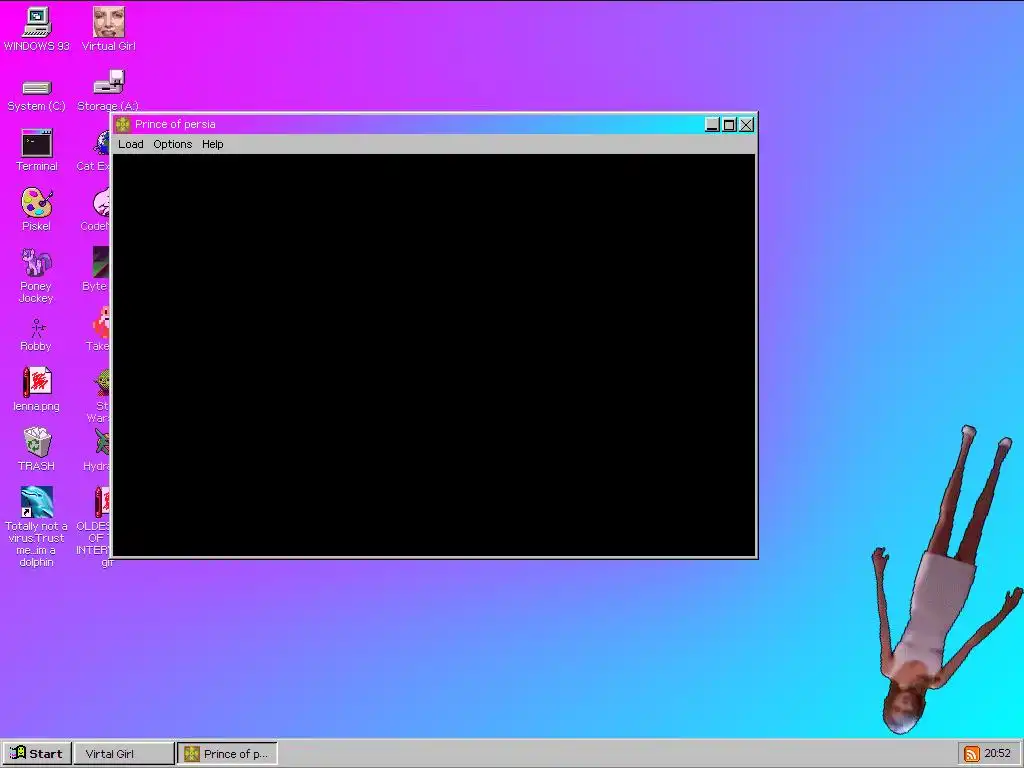Open the lenna.png file icon

point(37,389)
